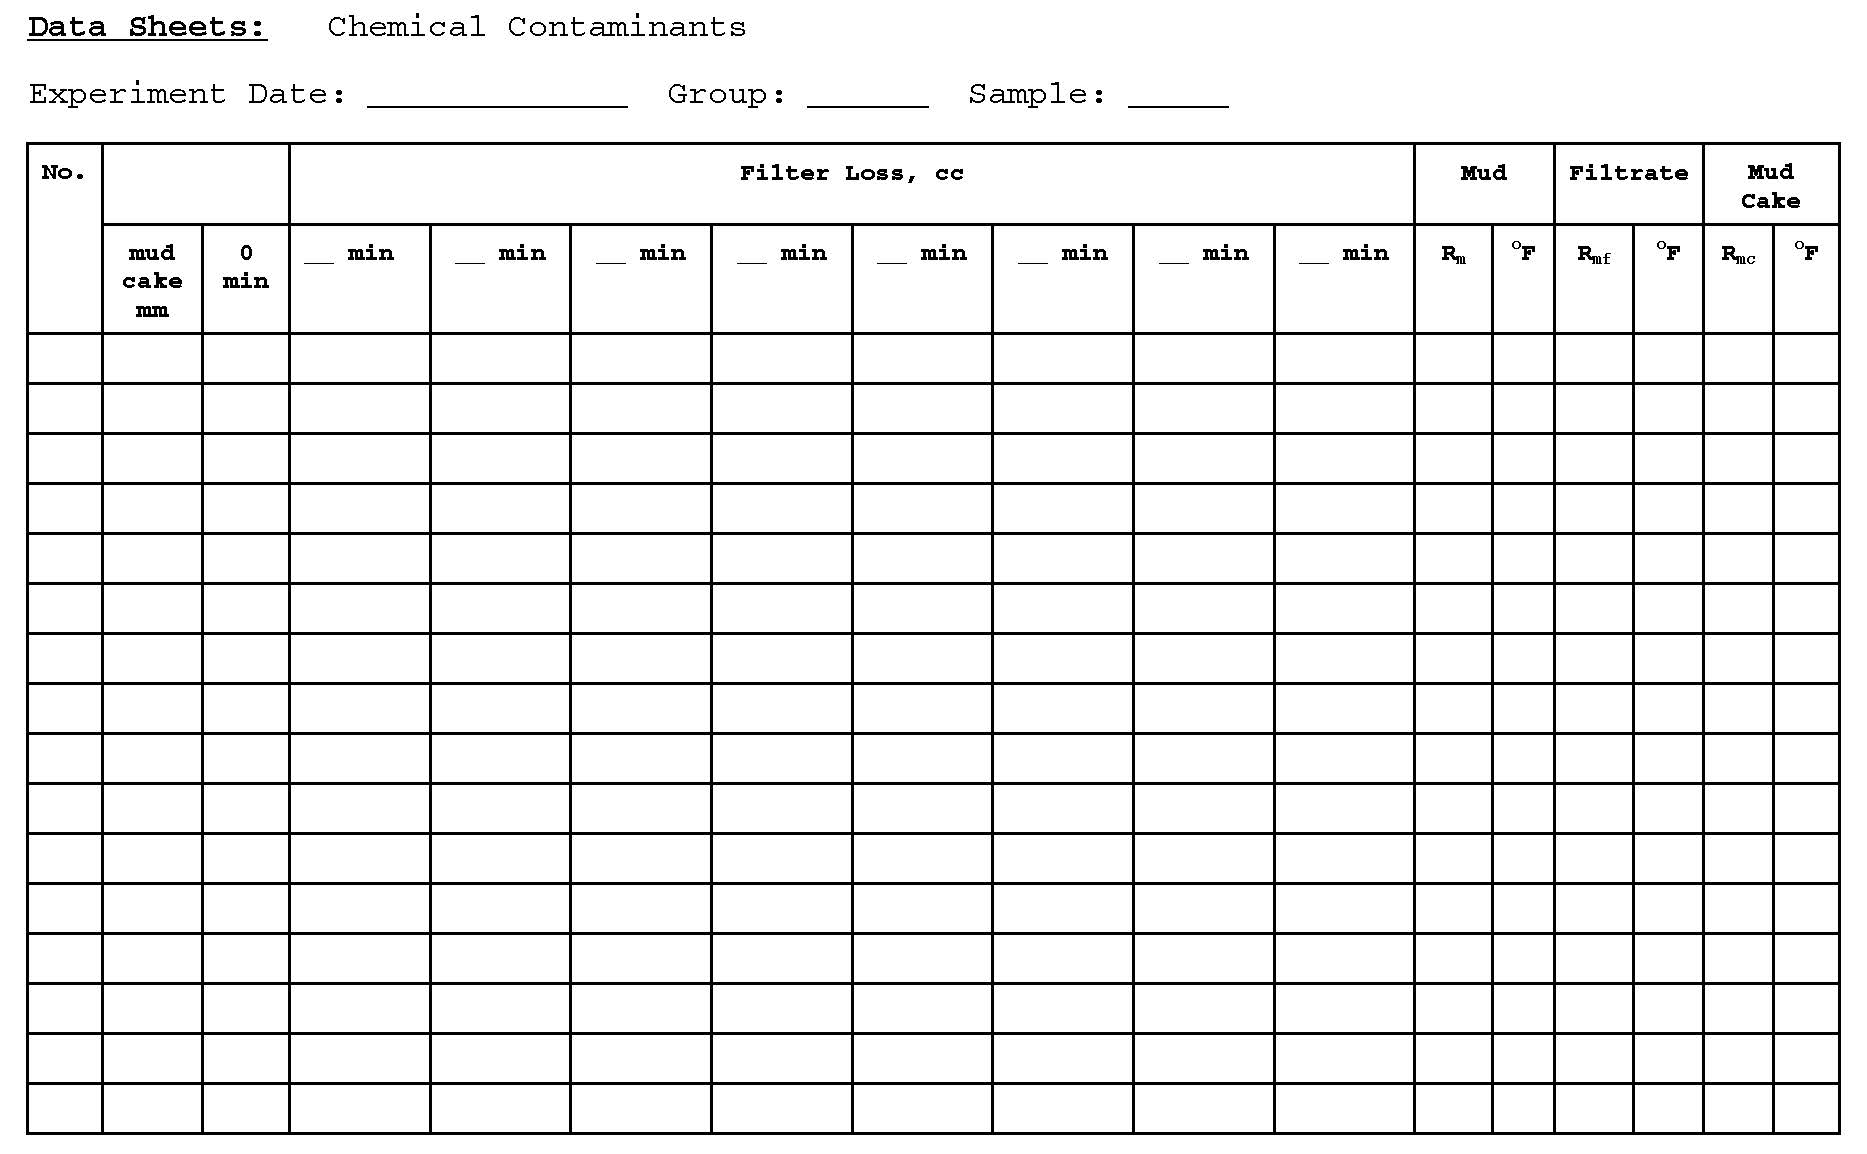Viewport: 1867px width, 1154px height.
Task: Click the °F header beside Rmc
Action: pyautogui.click(x=1806, y=252)
